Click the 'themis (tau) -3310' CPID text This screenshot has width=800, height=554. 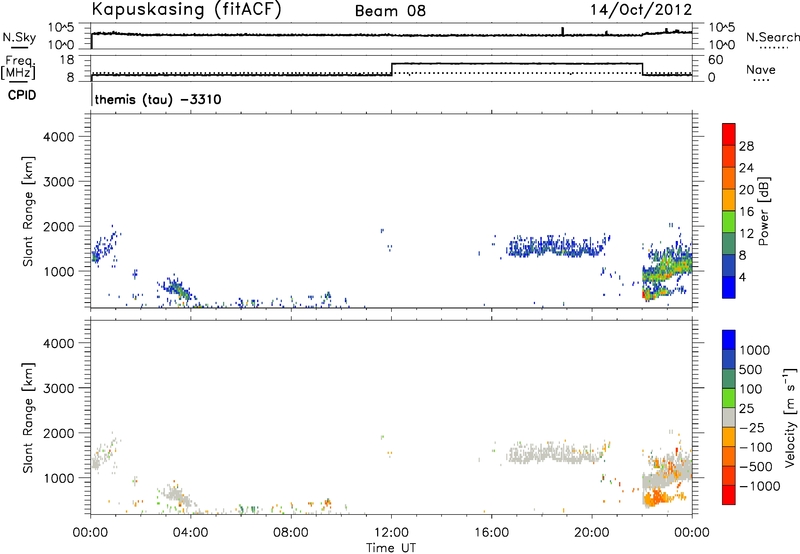pyautogui.click(x=158, y=99)
